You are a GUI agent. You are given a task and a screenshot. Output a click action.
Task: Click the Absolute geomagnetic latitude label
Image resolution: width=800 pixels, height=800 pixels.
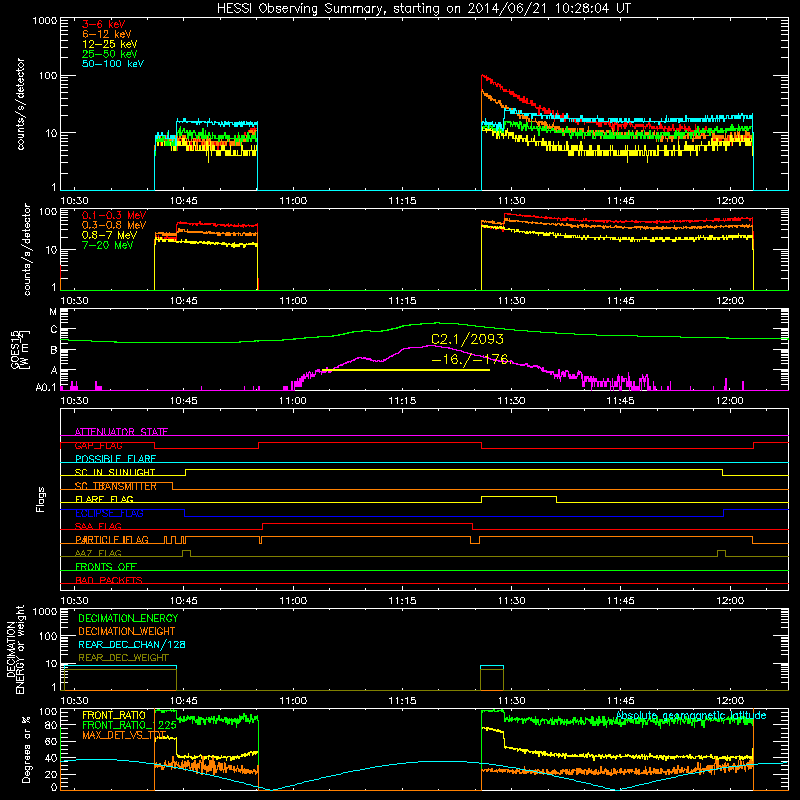[x=691, y=716]
